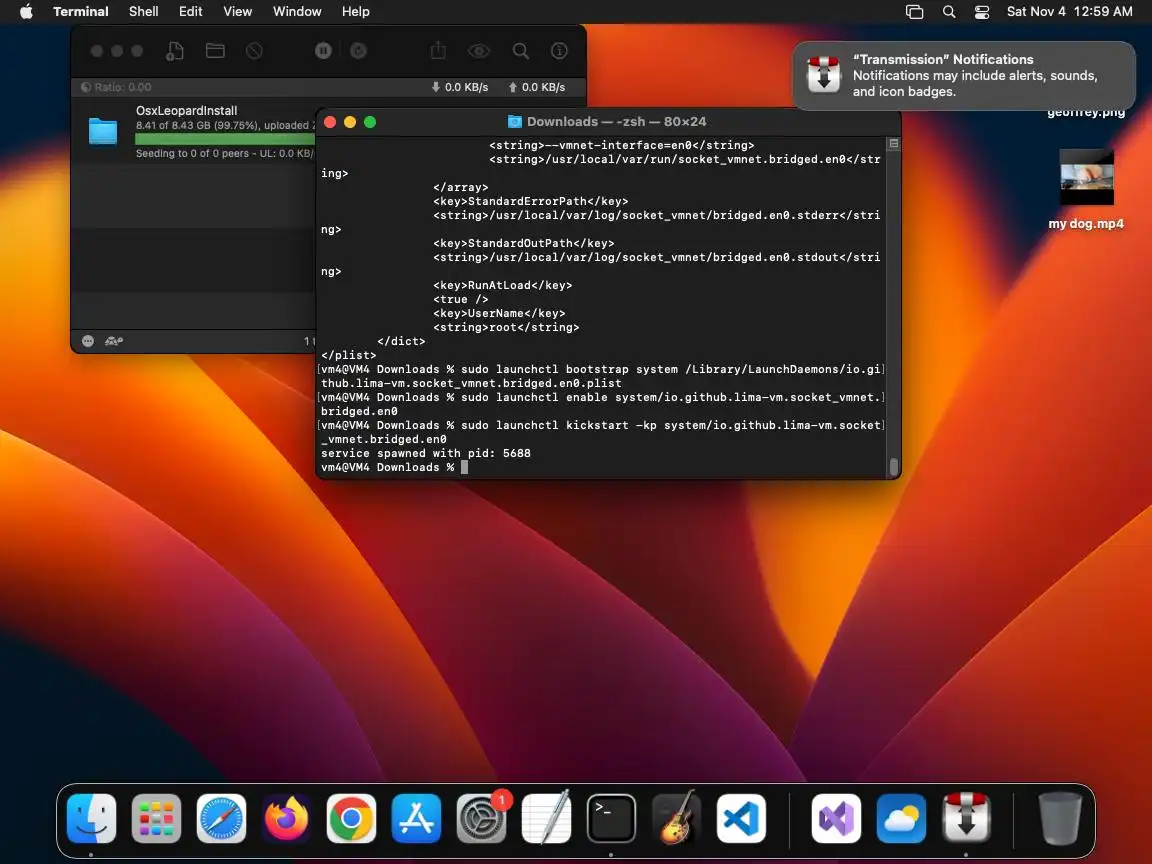Open the Trash from the Dock

1060,818
